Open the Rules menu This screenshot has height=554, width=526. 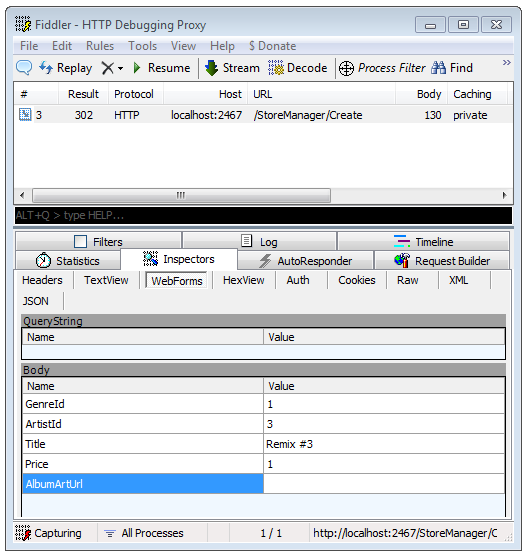click(x=100, y=46)
